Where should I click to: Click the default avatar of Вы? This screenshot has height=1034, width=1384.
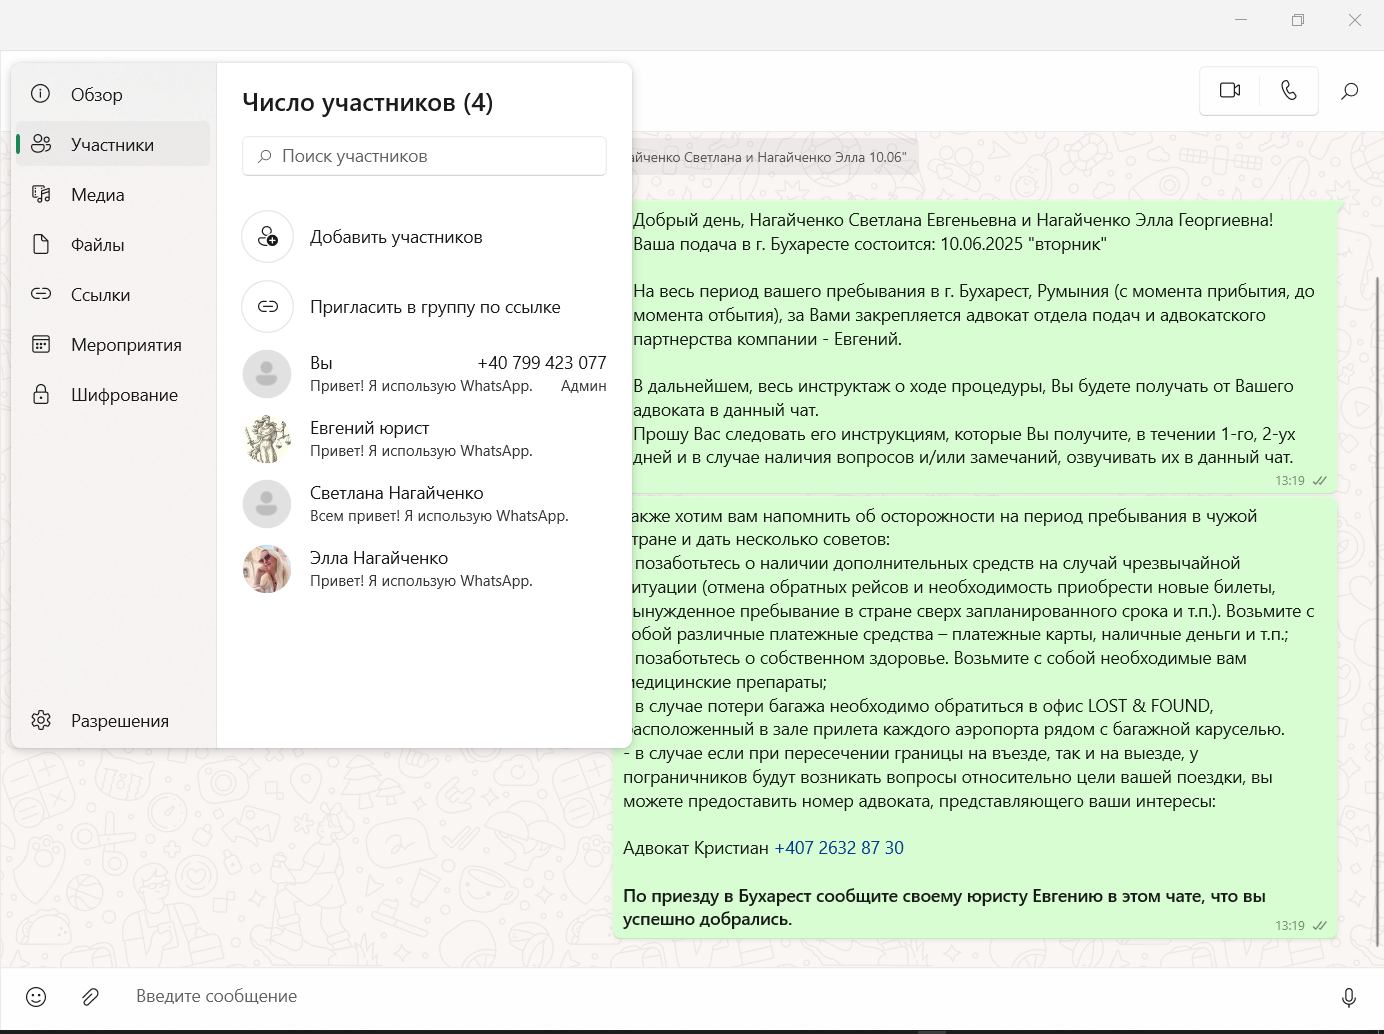(x=267, y=373)
